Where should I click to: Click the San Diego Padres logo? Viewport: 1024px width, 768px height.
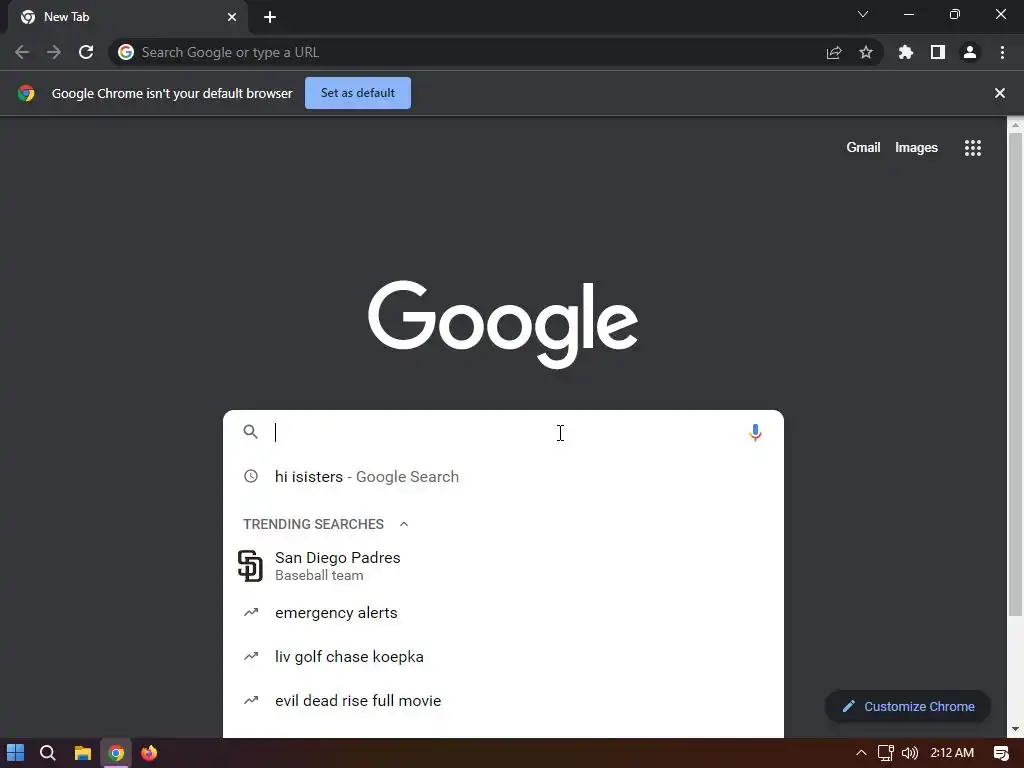250,566
